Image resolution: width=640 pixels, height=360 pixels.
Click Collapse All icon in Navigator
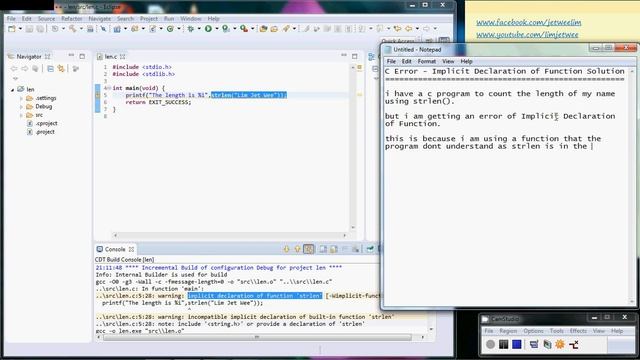click(x=50, y=69)
